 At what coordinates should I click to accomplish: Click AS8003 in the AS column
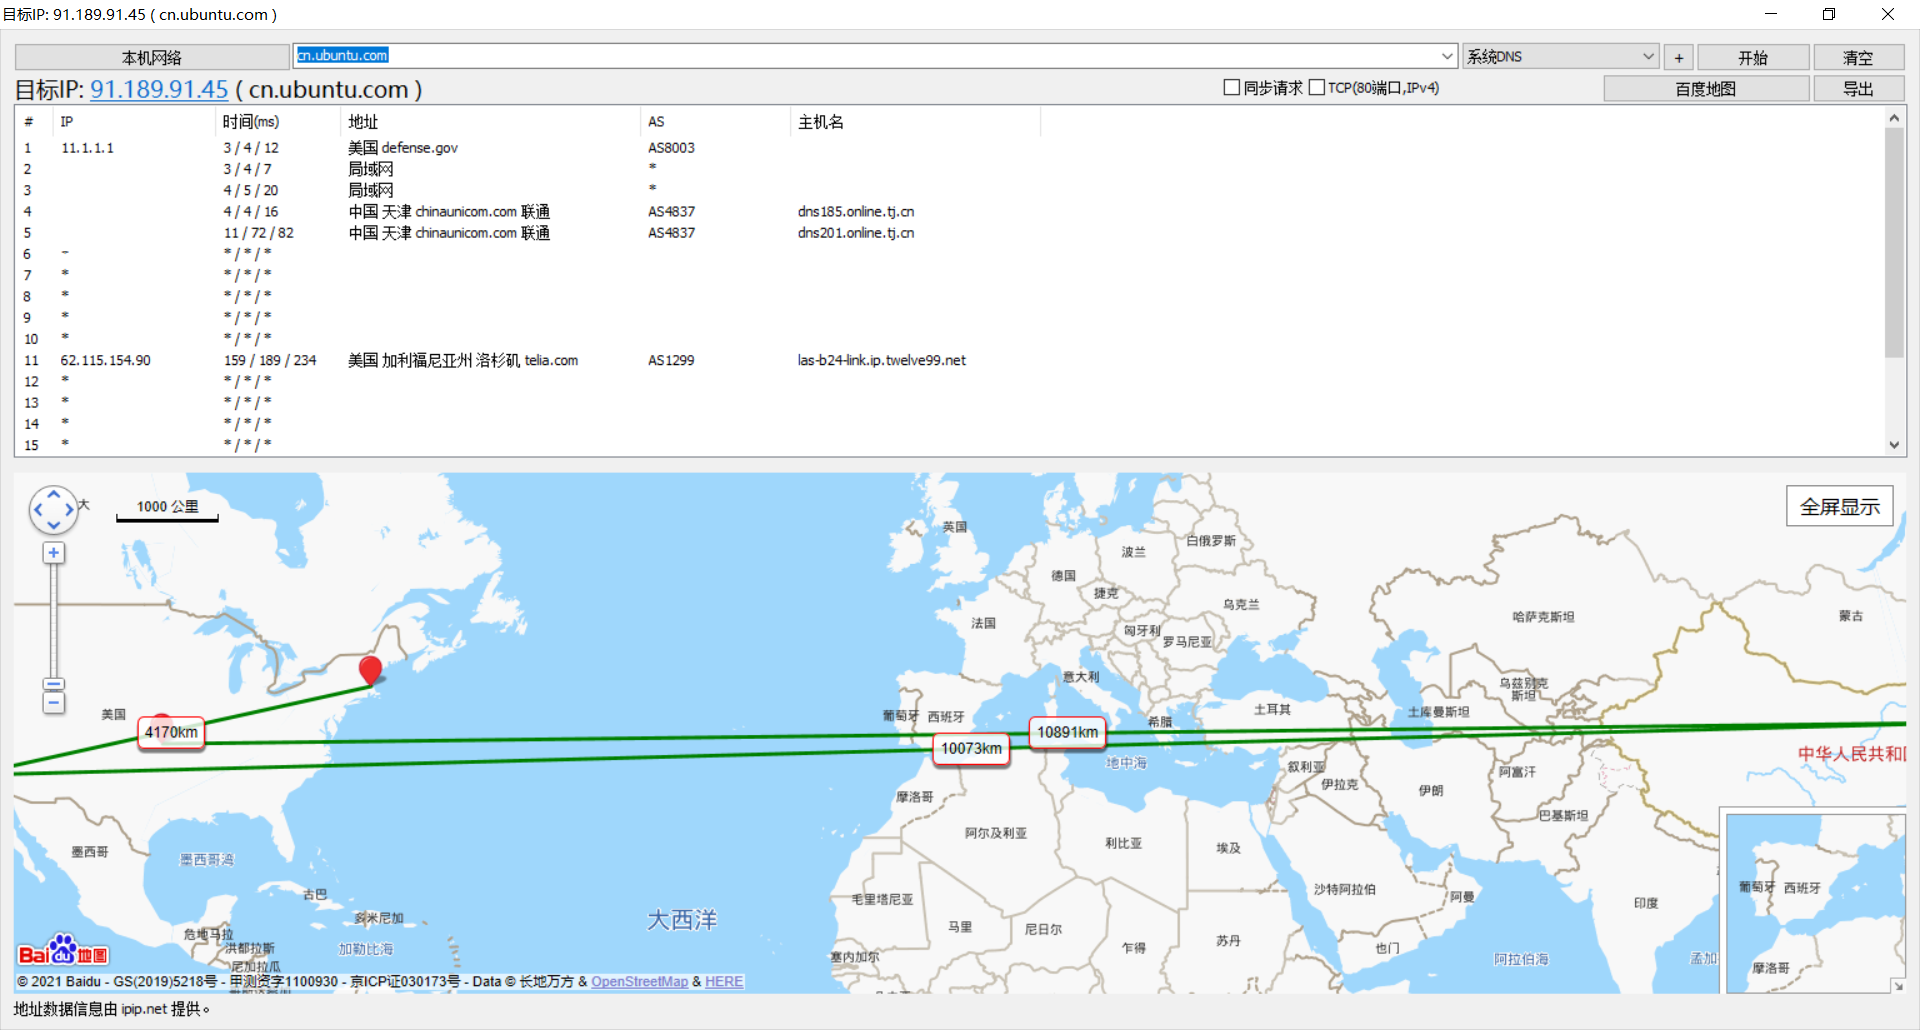pos(671,148)
